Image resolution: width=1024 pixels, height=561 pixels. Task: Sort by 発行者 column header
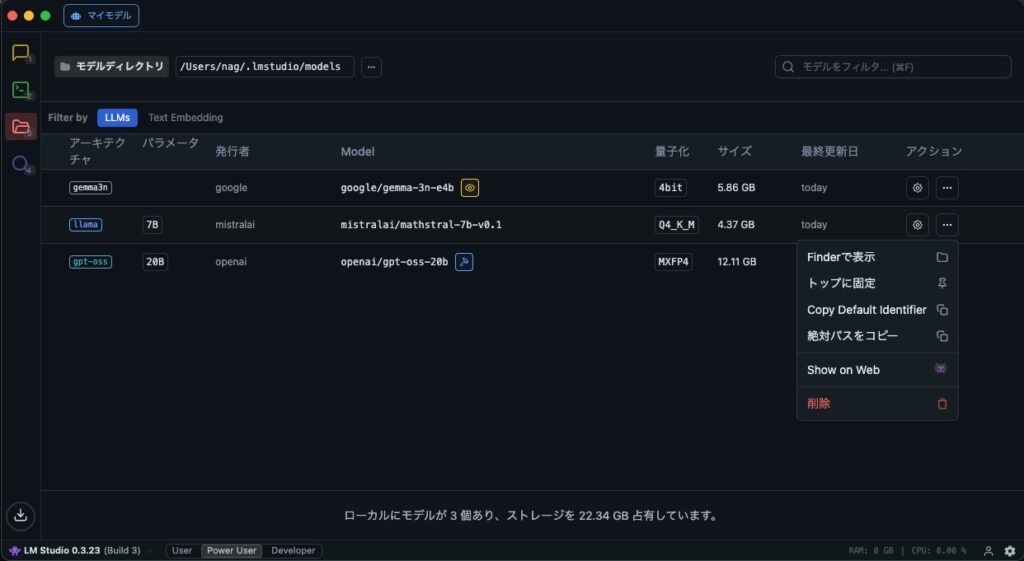coord(232,152)
